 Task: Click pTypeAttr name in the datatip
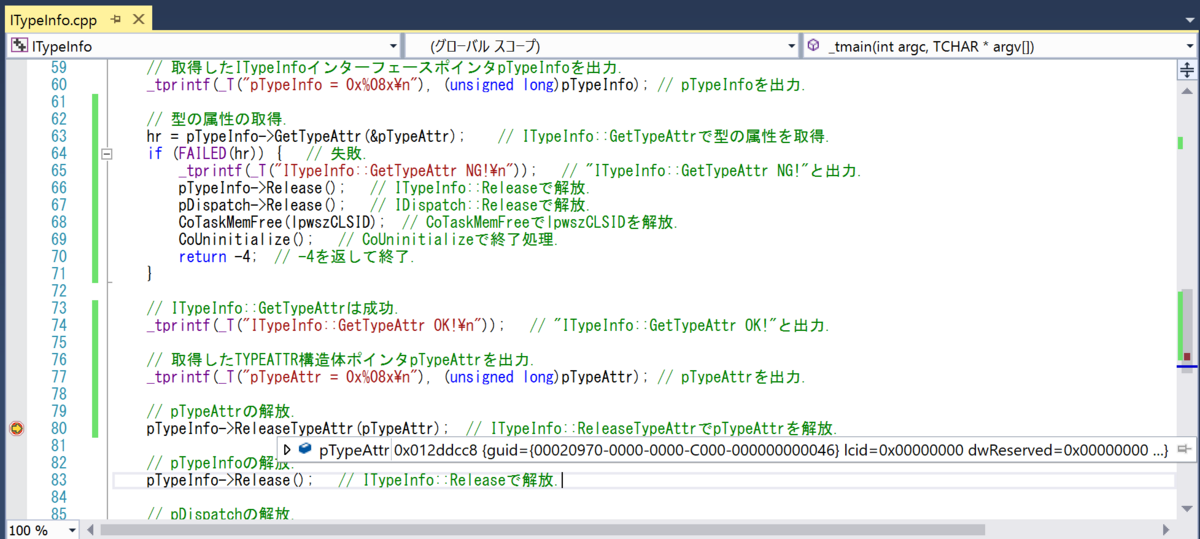tap(354, 451)
